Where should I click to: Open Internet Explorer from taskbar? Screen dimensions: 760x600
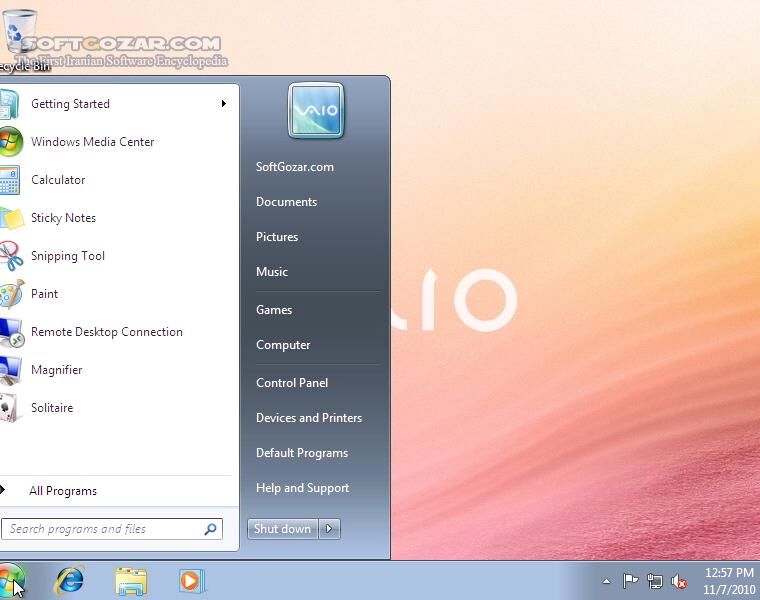click(70, 580)
